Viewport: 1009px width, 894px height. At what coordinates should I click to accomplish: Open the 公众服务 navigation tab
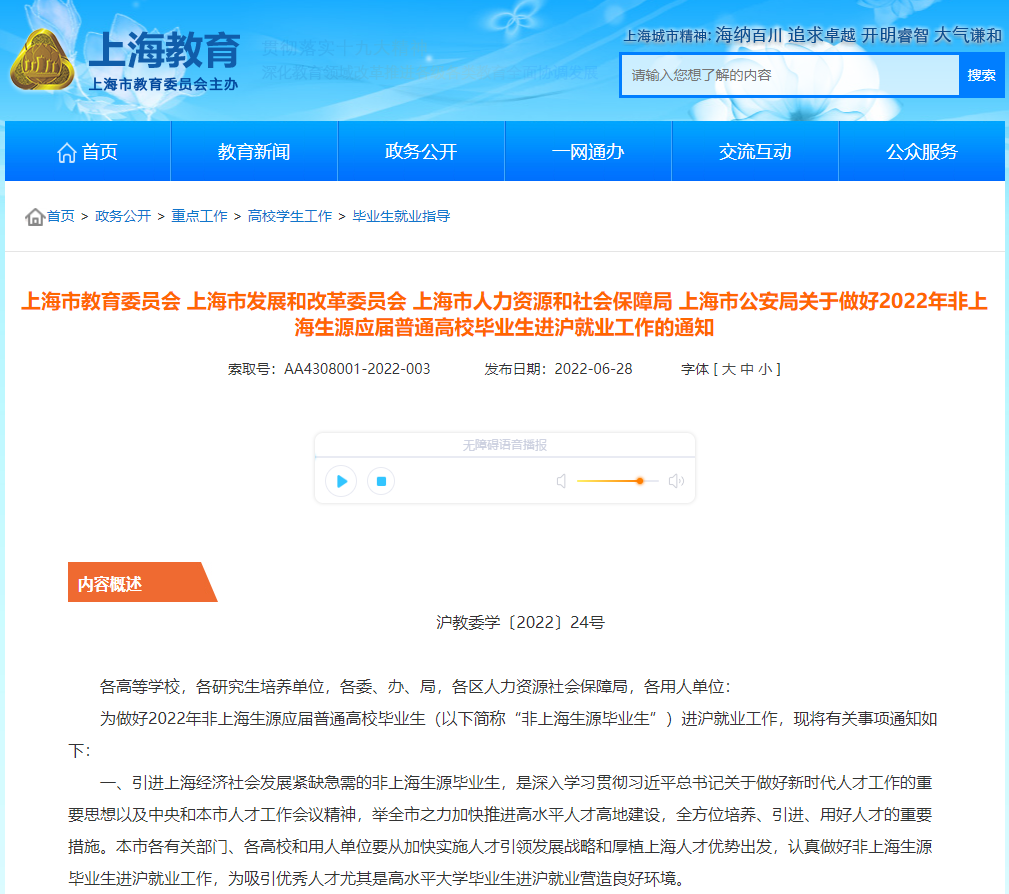click(921, 152)
